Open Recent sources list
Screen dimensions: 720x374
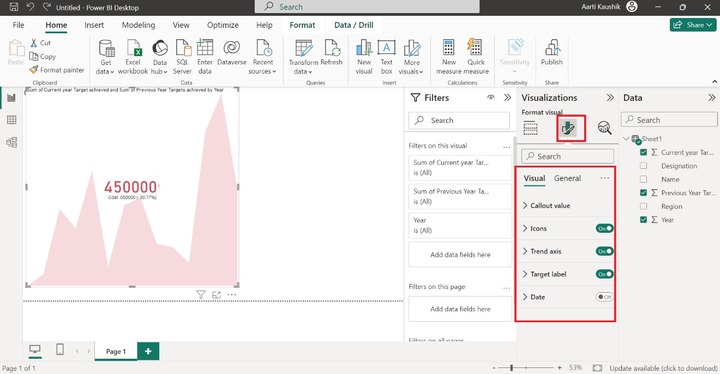pos(263,57)
